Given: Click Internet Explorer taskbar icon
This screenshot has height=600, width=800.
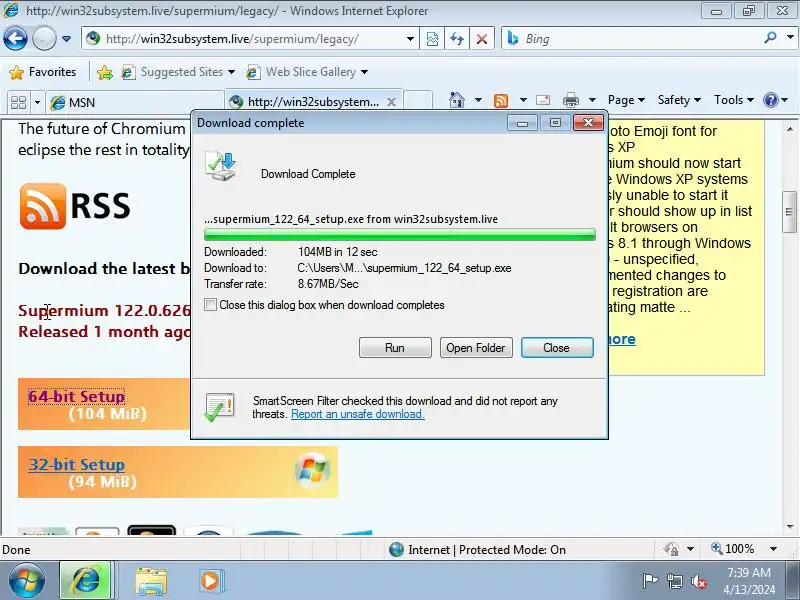Looking at the screenshot, I should click(x=86, y=581).
